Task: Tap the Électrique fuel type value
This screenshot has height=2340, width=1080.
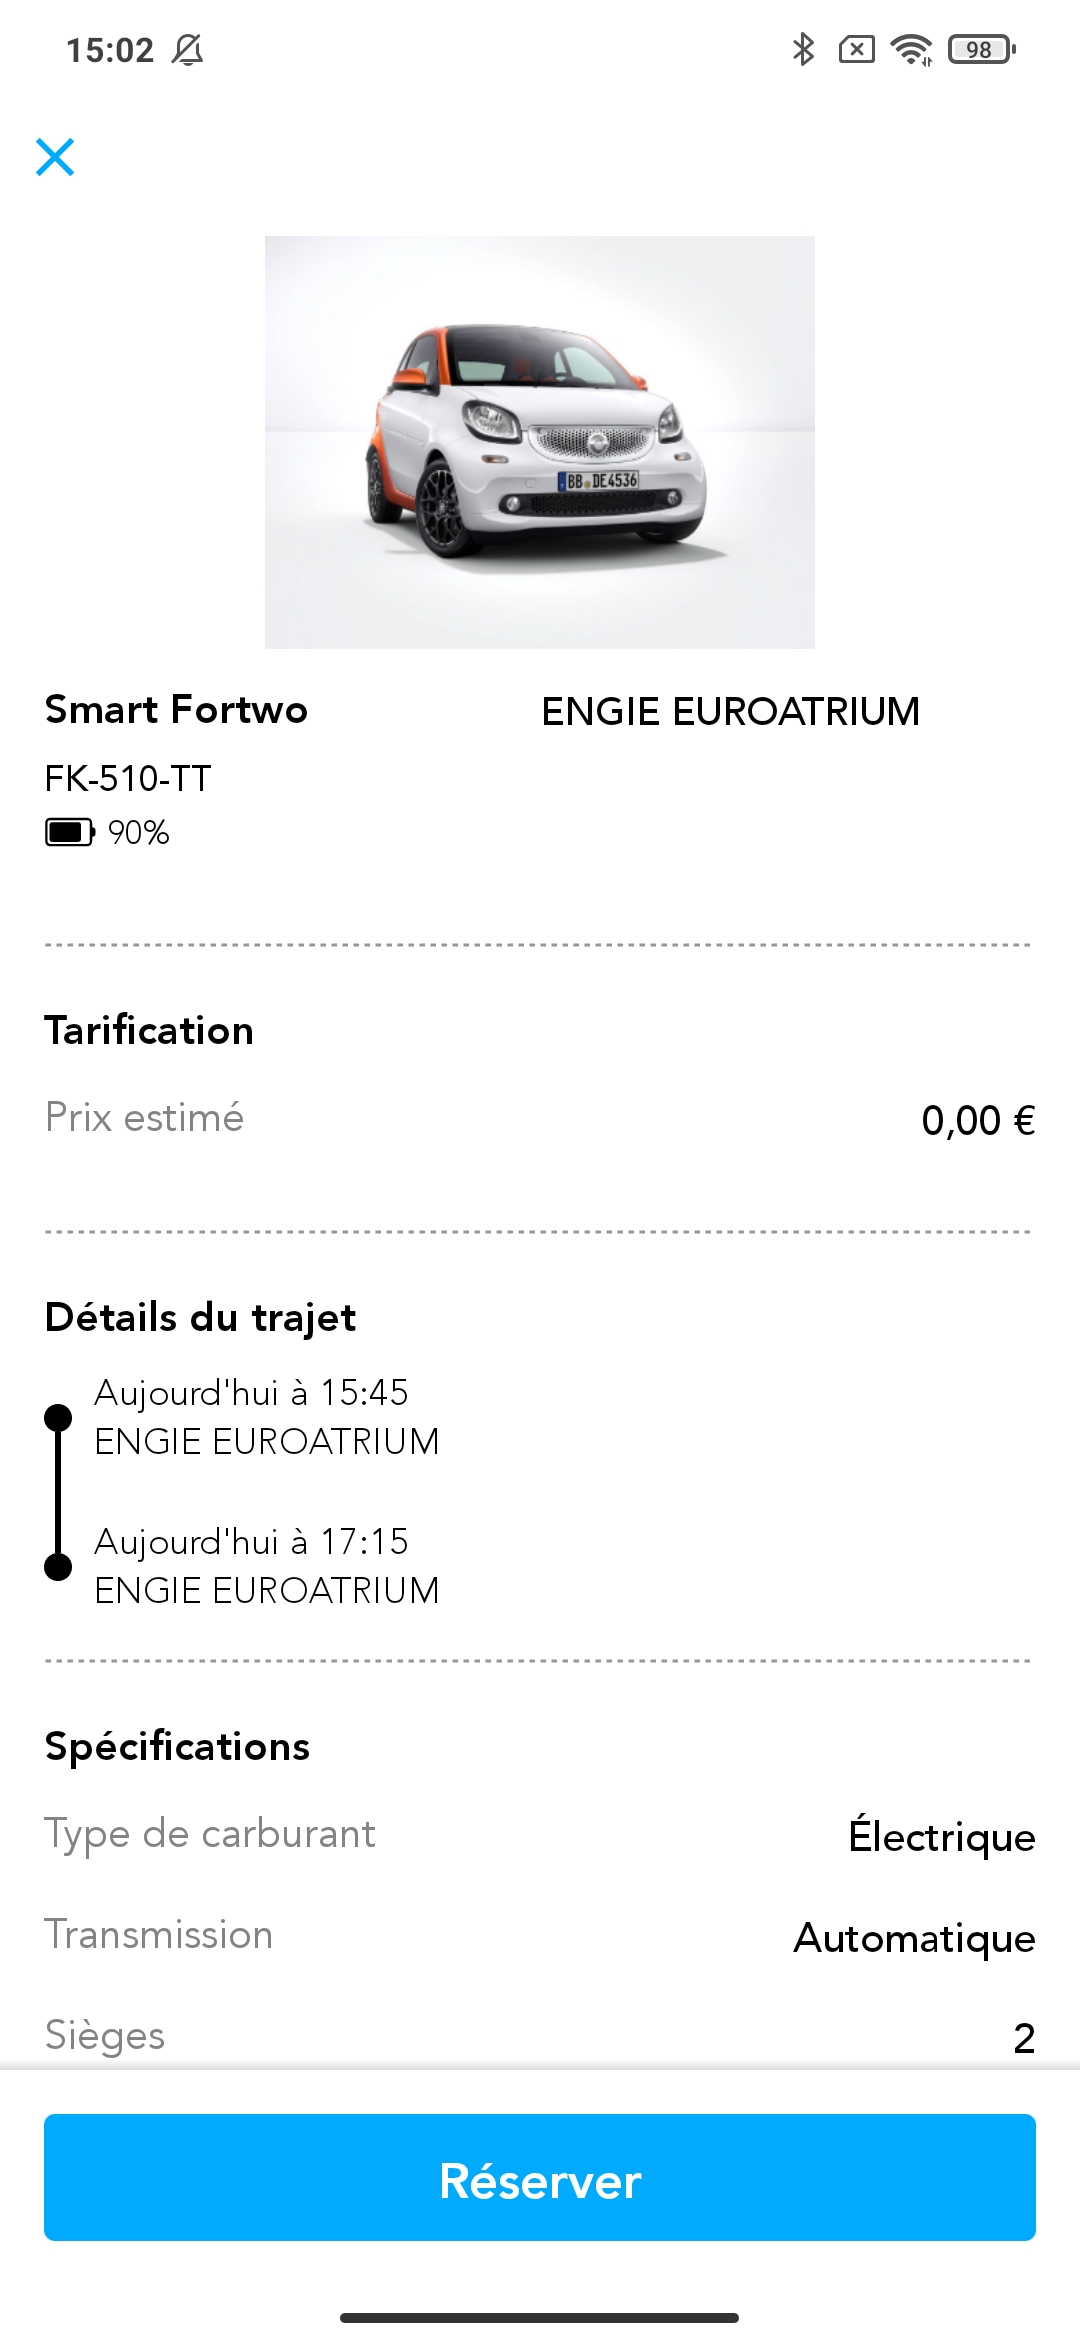Action: (942, 1836)
